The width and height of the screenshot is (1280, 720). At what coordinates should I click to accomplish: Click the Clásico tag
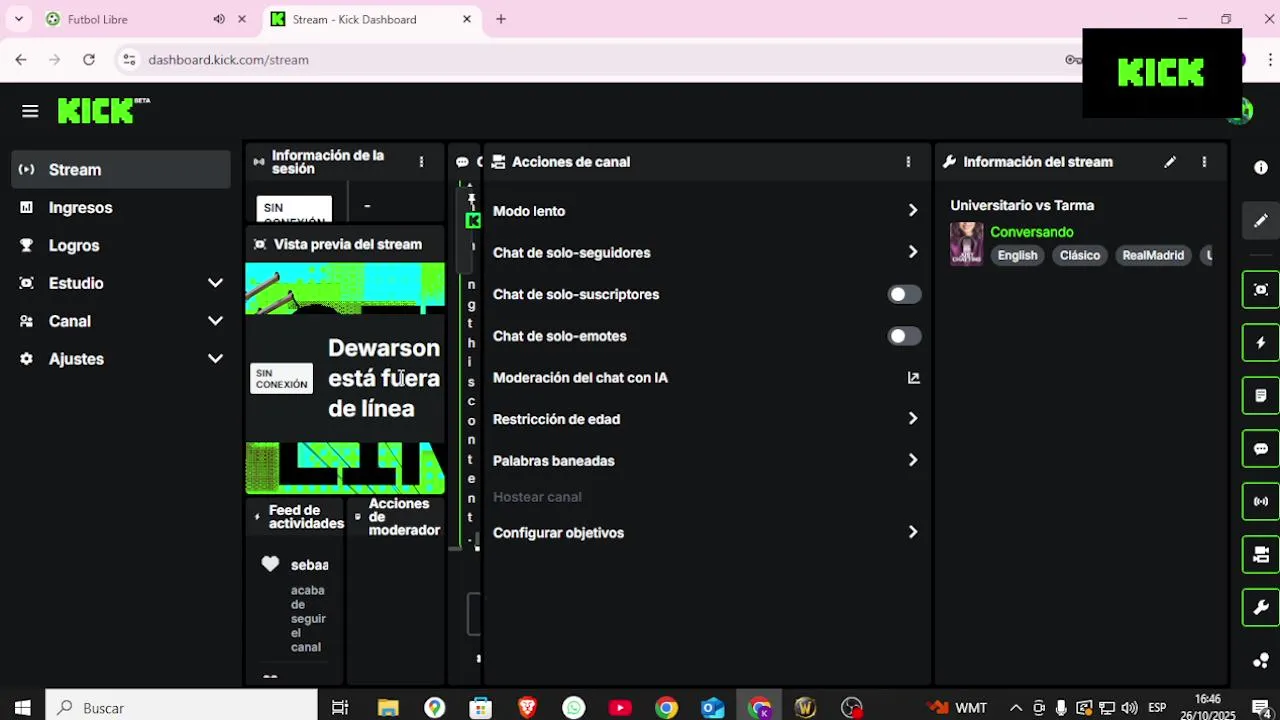pyautogui.click(x=1079, y=255)
